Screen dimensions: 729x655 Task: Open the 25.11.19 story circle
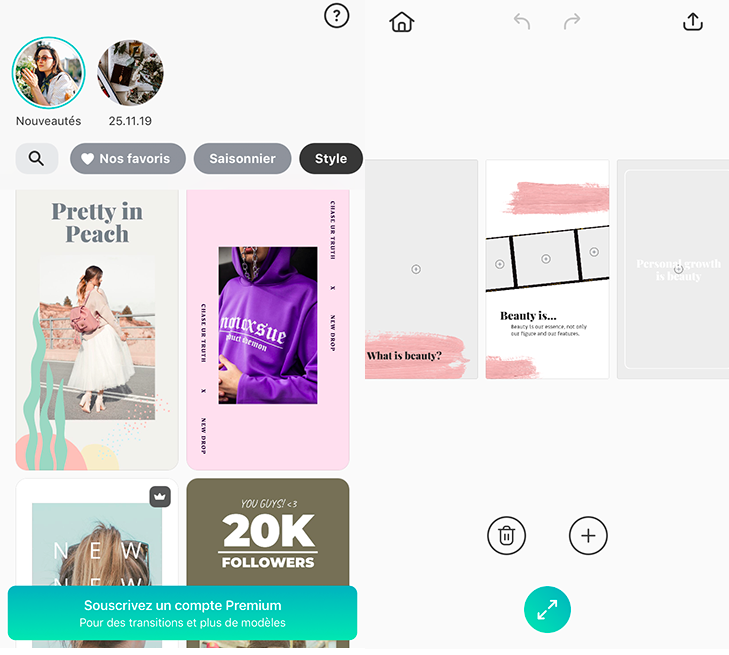coord(130,74)
